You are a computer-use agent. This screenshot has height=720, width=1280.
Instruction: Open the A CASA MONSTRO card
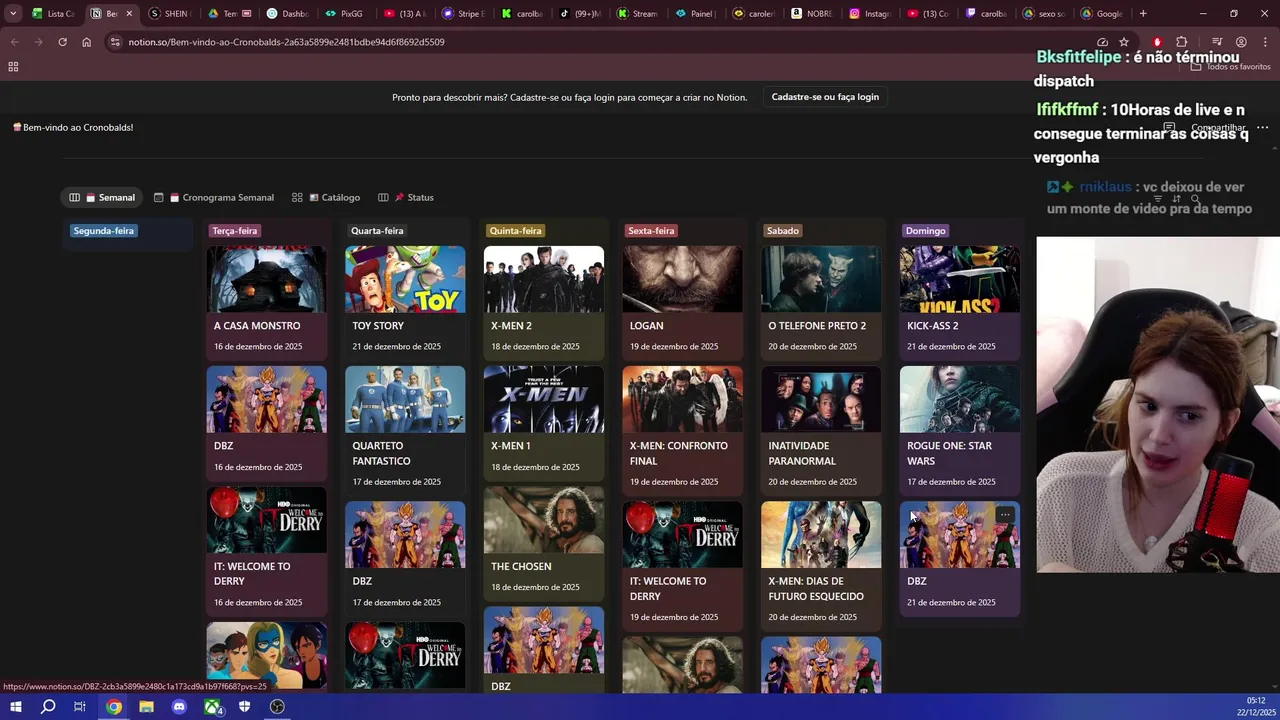coord(266,303)
